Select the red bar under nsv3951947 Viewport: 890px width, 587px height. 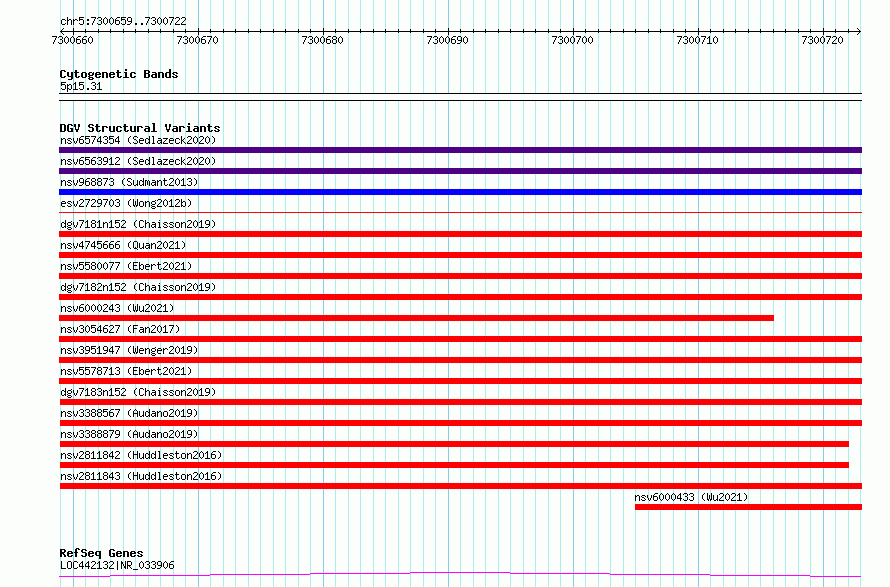pyautogui.click(x=460, y=360)
